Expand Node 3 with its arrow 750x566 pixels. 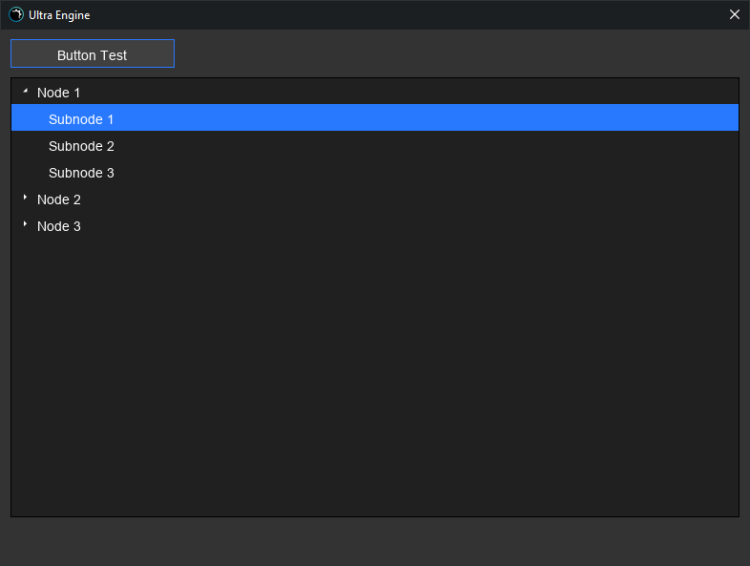25,225
